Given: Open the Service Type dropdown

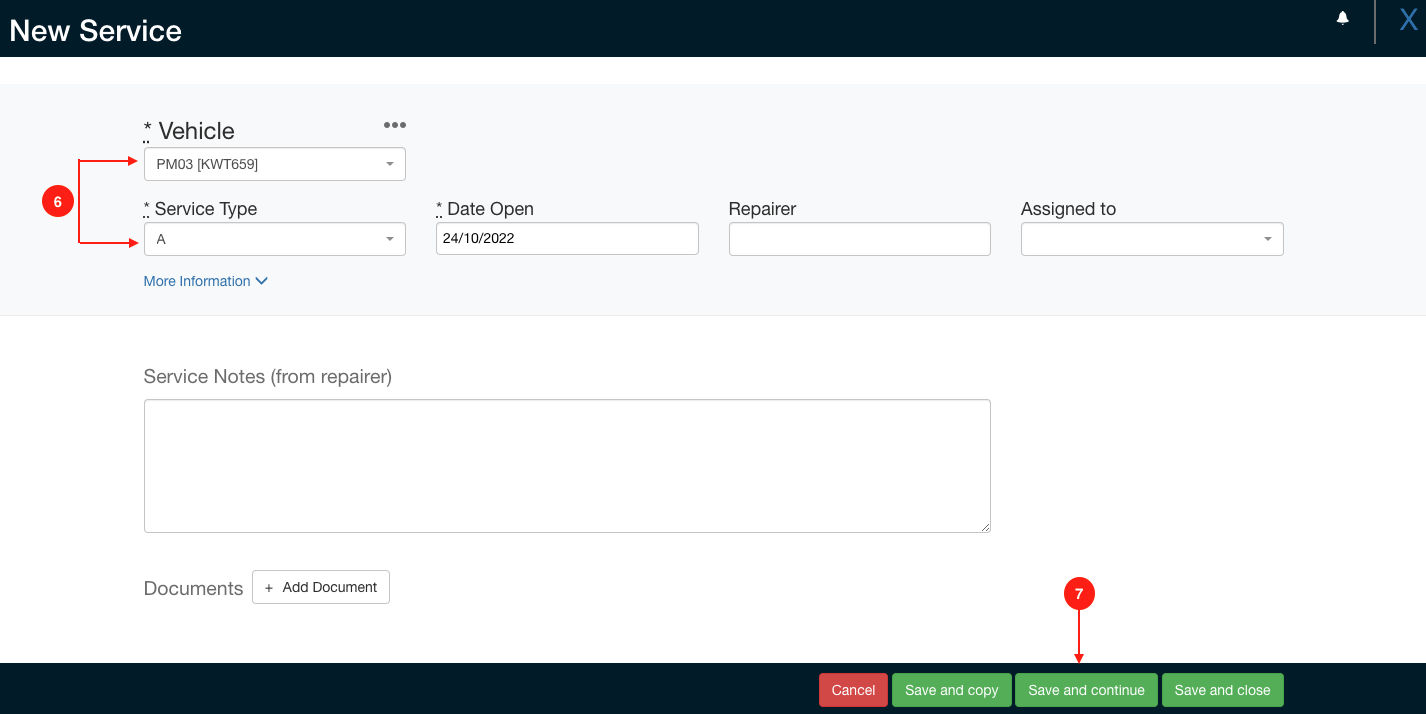Looking at the screenshot, I should click(274, 240).
